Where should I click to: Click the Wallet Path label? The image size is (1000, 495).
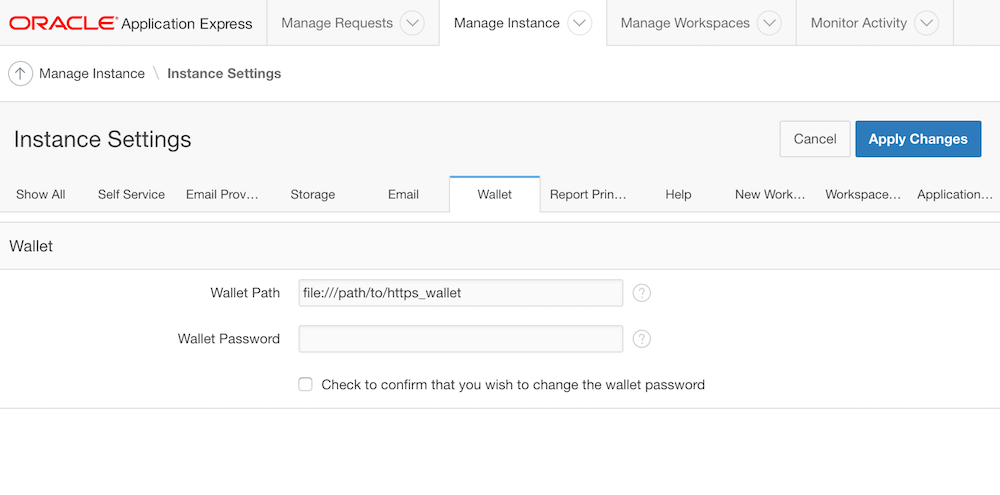(245, 293)
